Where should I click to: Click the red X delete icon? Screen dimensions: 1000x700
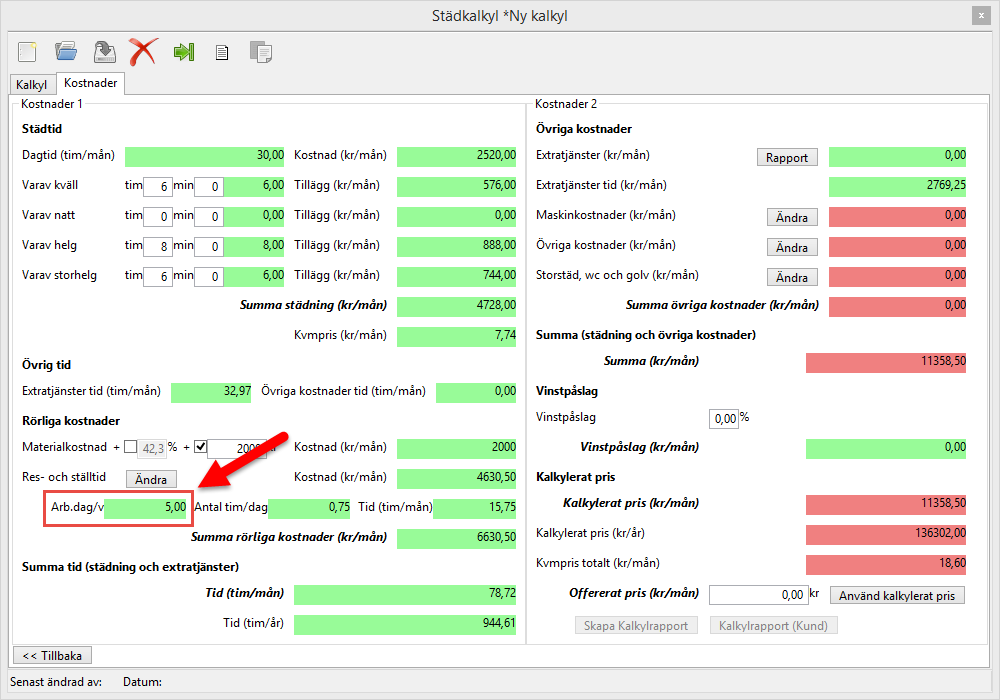pos(143,51)
